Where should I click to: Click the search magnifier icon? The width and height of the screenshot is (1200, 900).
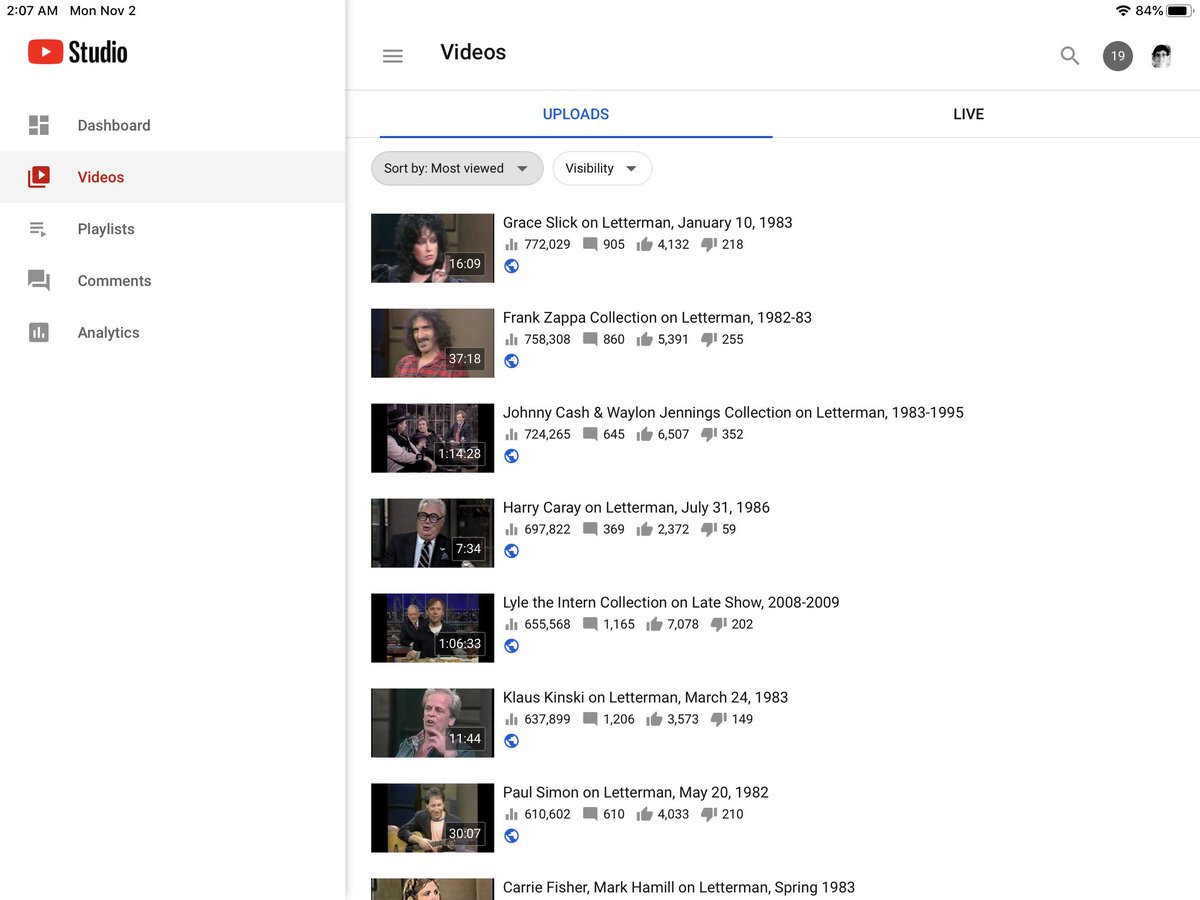[x=1070, y=56]
